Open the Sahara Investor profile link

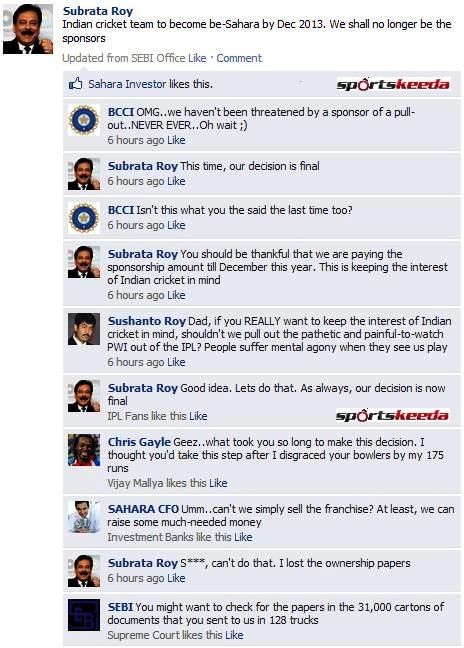(x=127, y=84)
